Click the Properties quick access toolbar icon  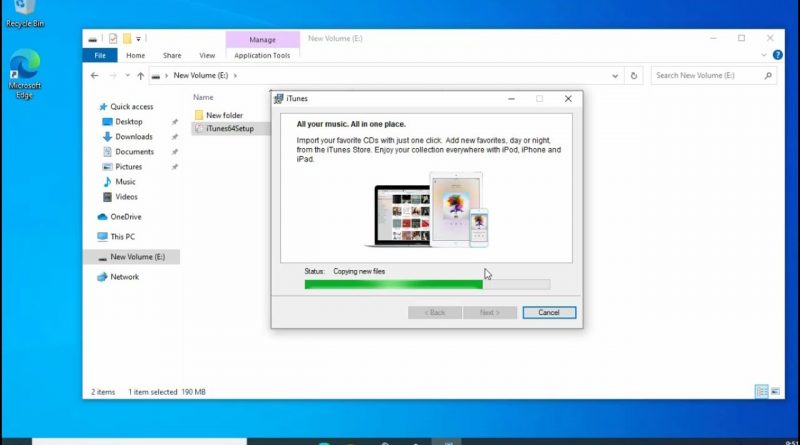tap(113, 38)
